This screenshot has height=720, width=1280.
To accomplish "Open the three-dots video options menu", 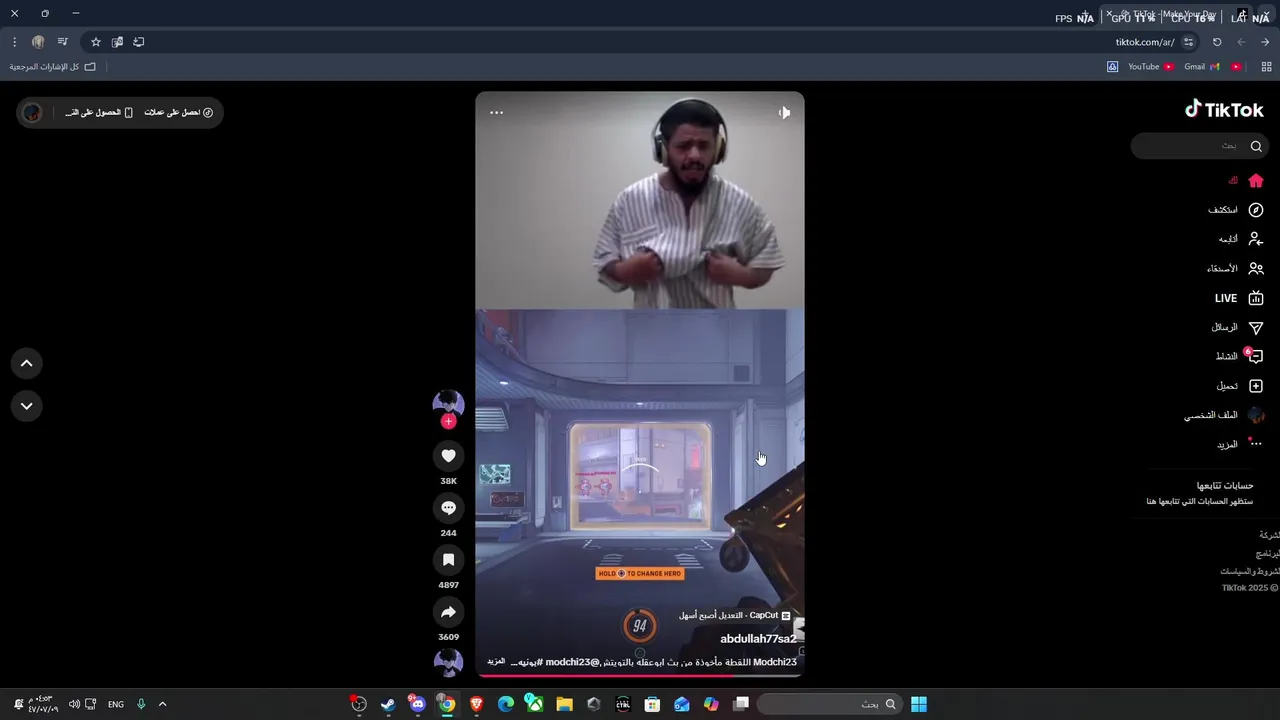I will coord(496,112).
